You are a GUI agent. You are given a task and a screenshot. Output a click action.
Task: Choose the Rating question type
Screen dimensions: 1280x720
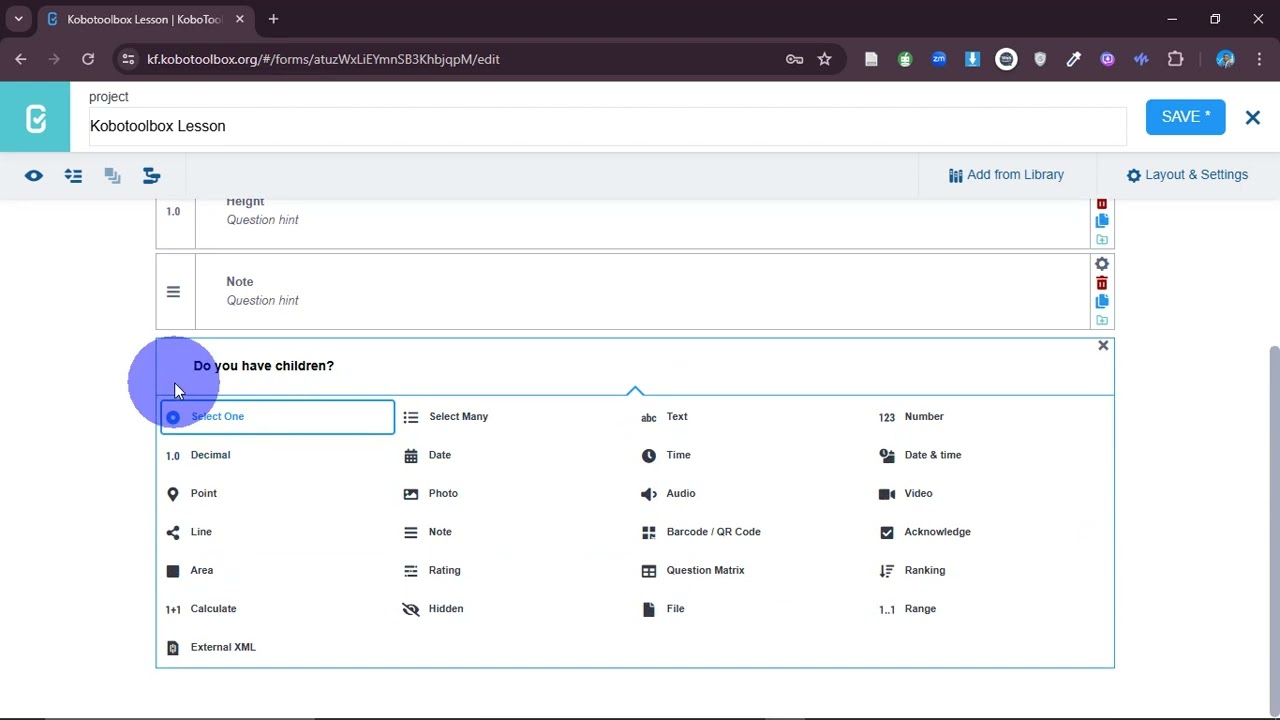(x=432, y=571)
